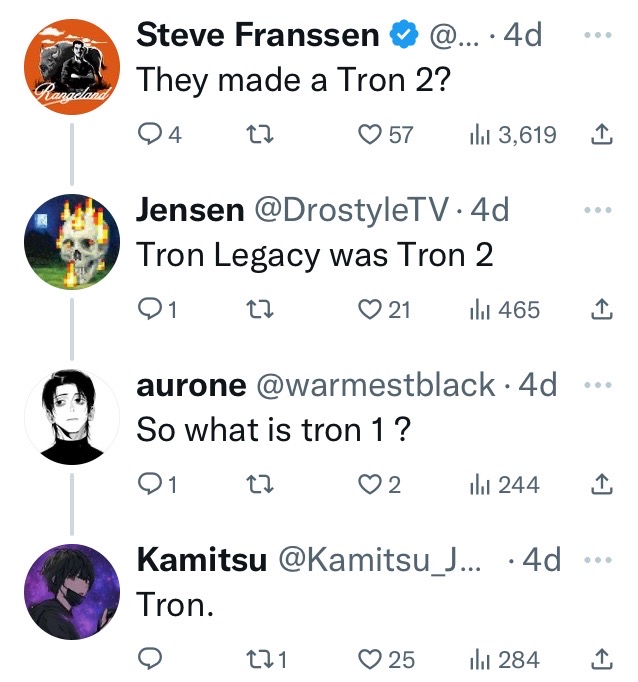Image resolution: width=638 pixels, height=682 pixels.
Task: Open more options on Steve Franssen's tweet
Action: pyautogui.click(x=596, y=35)
